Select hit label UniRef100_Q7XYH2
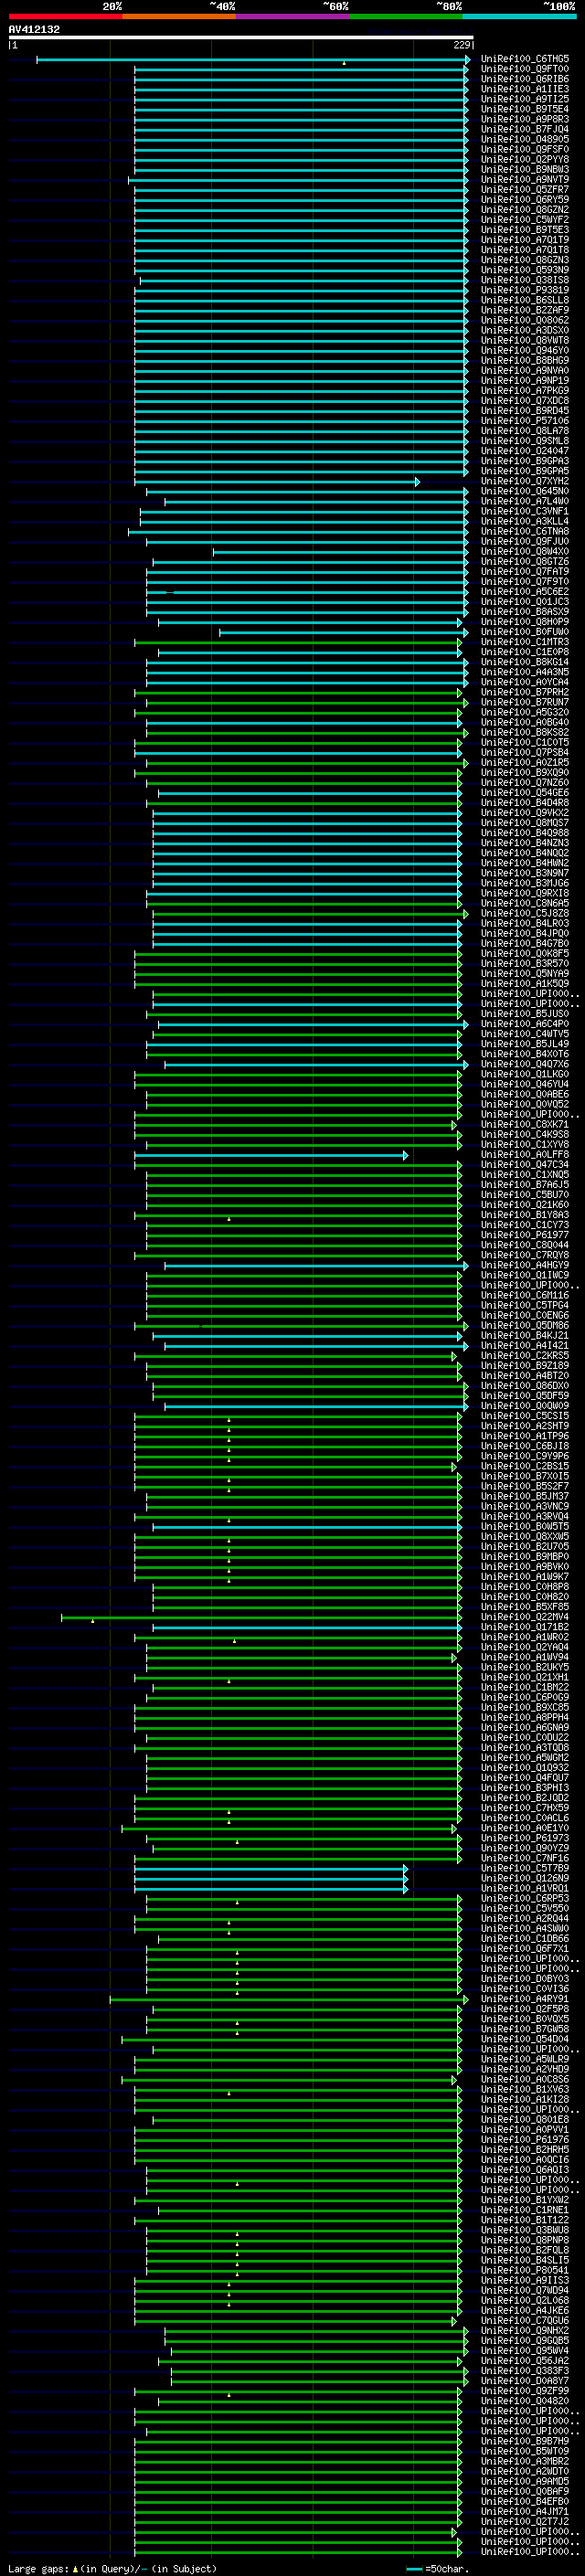Viewport: 585px width, 2576px height. tap(525, 481)
